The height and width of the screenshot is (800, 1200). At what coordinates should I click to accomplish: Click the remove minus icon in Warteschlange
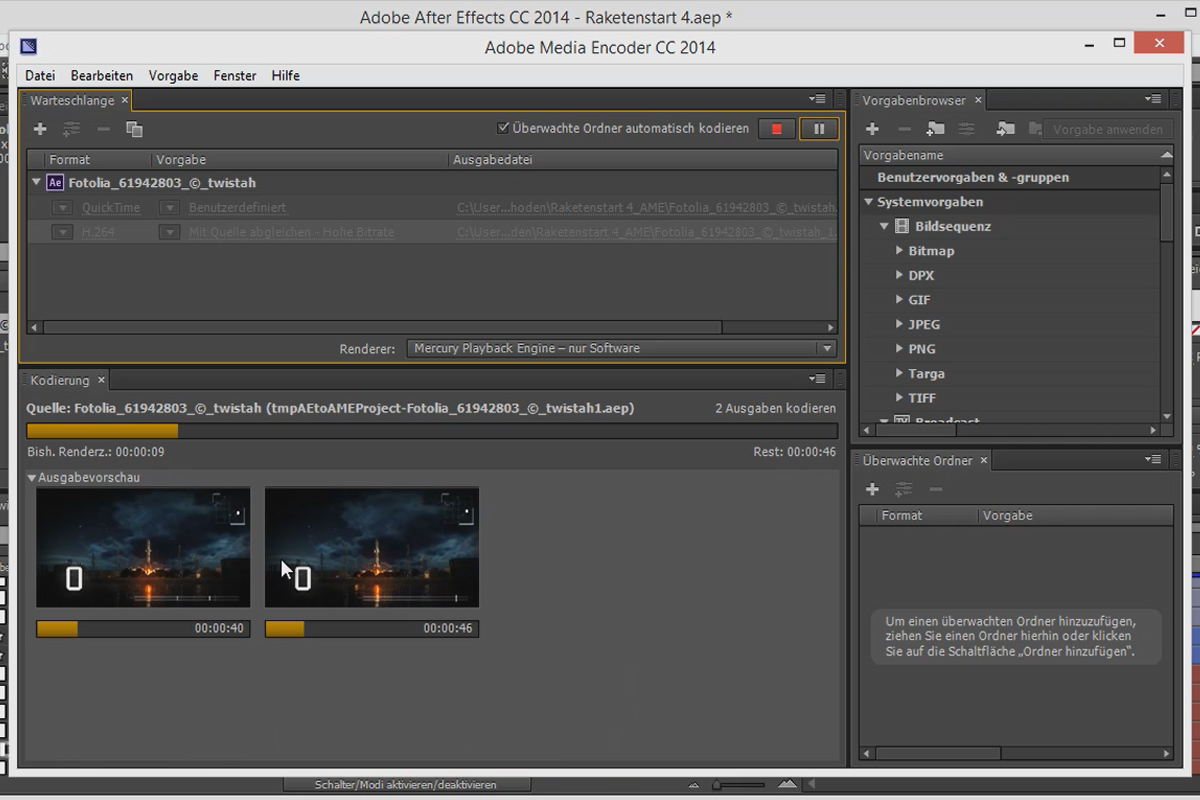click(x=103, y=129)
